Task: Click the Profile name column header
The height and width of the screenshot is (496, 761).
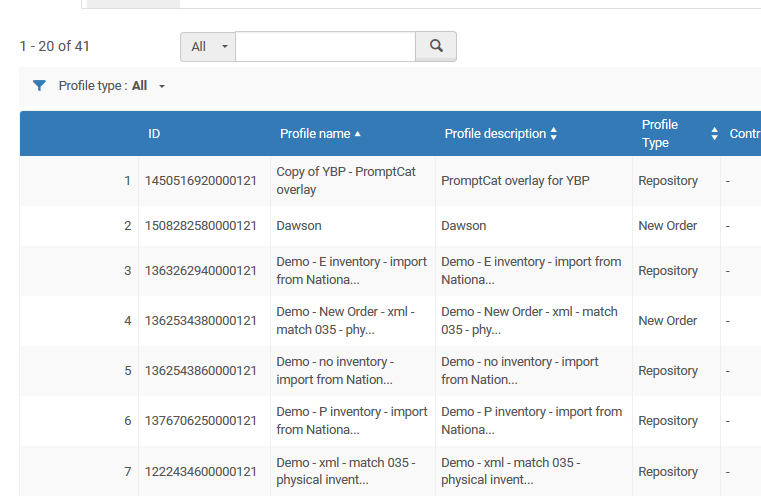Action: 315,134
